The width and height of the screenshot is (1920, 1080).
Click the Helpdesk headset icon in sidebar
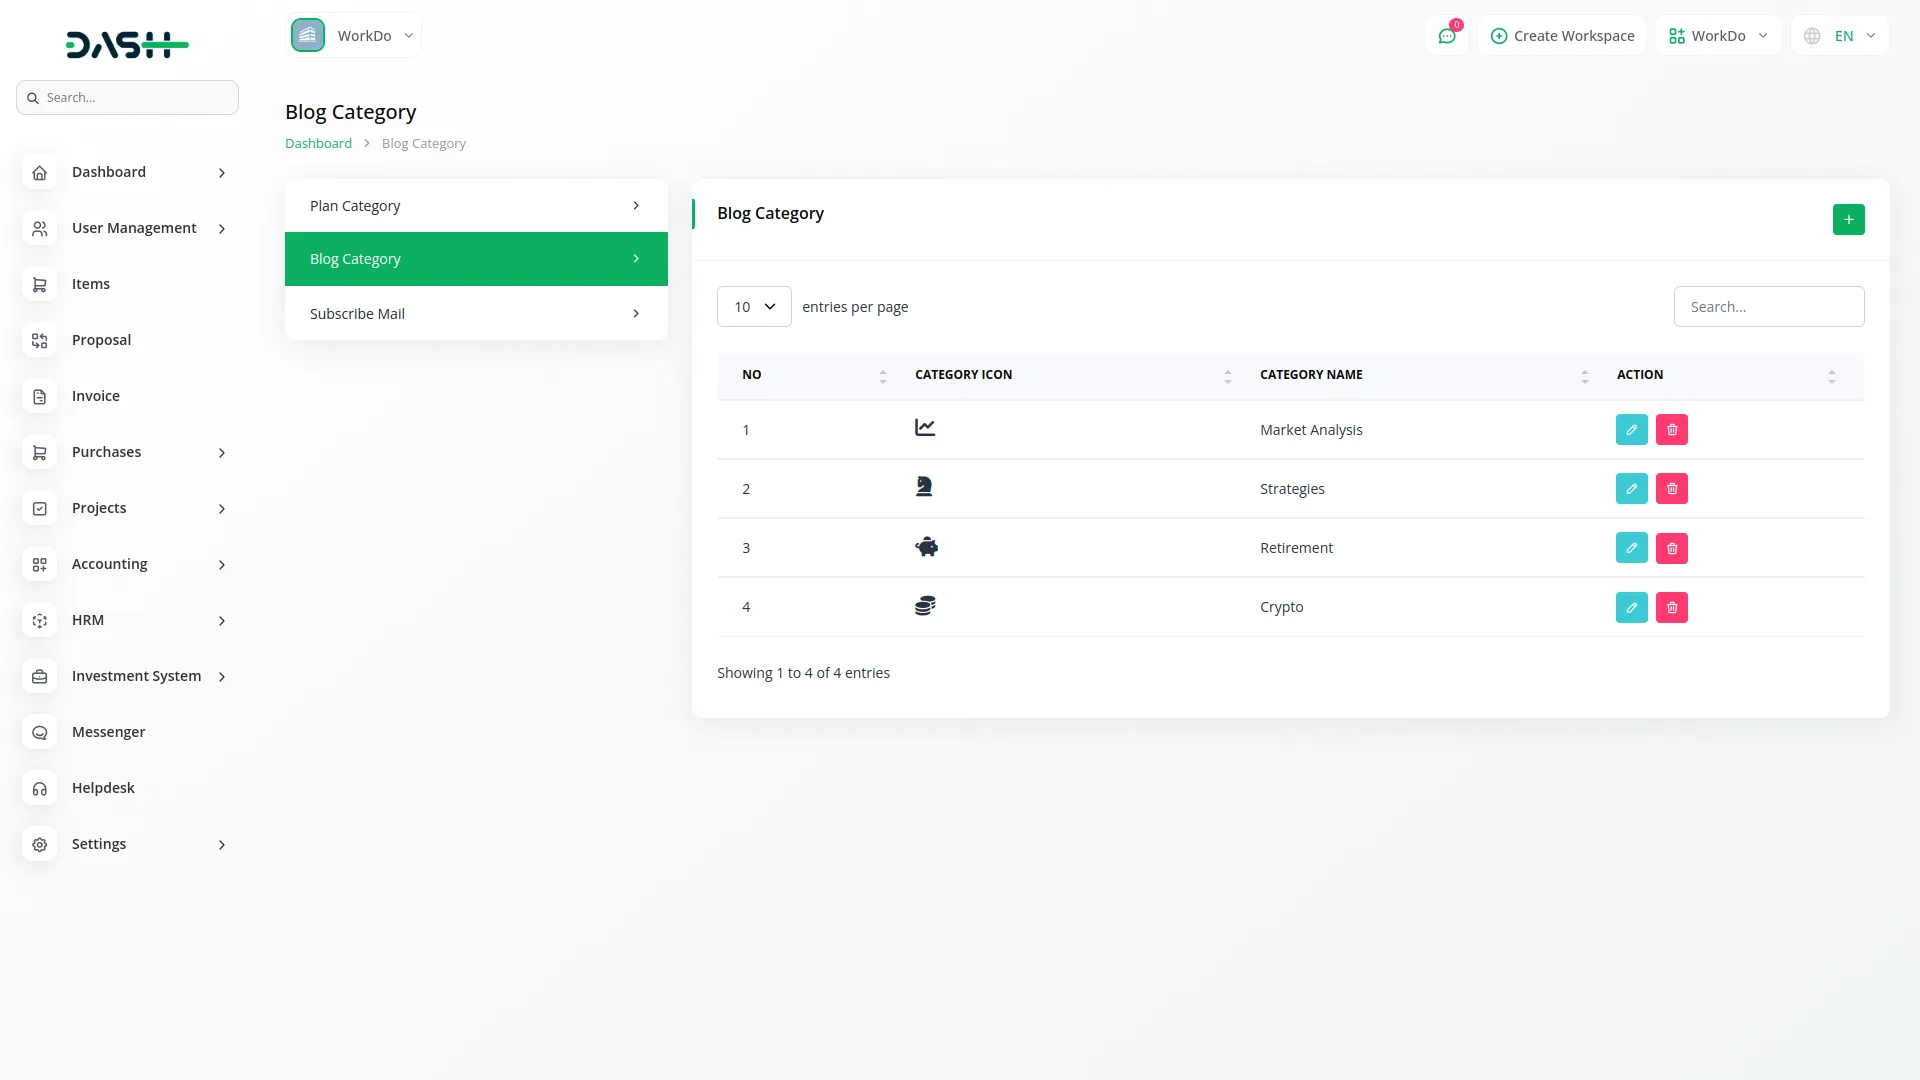[x=40, y=789]
